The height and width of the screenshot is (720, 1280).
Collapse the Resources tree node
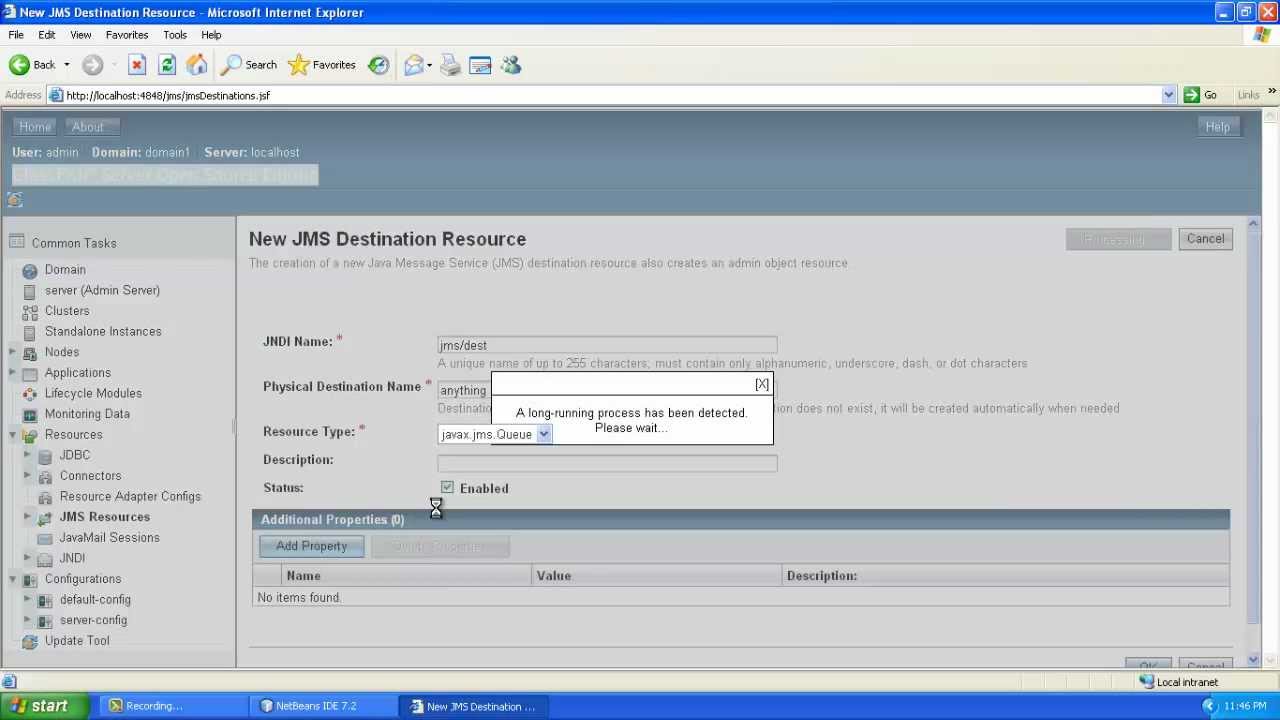pyautogui.click(x=13, y=434)
